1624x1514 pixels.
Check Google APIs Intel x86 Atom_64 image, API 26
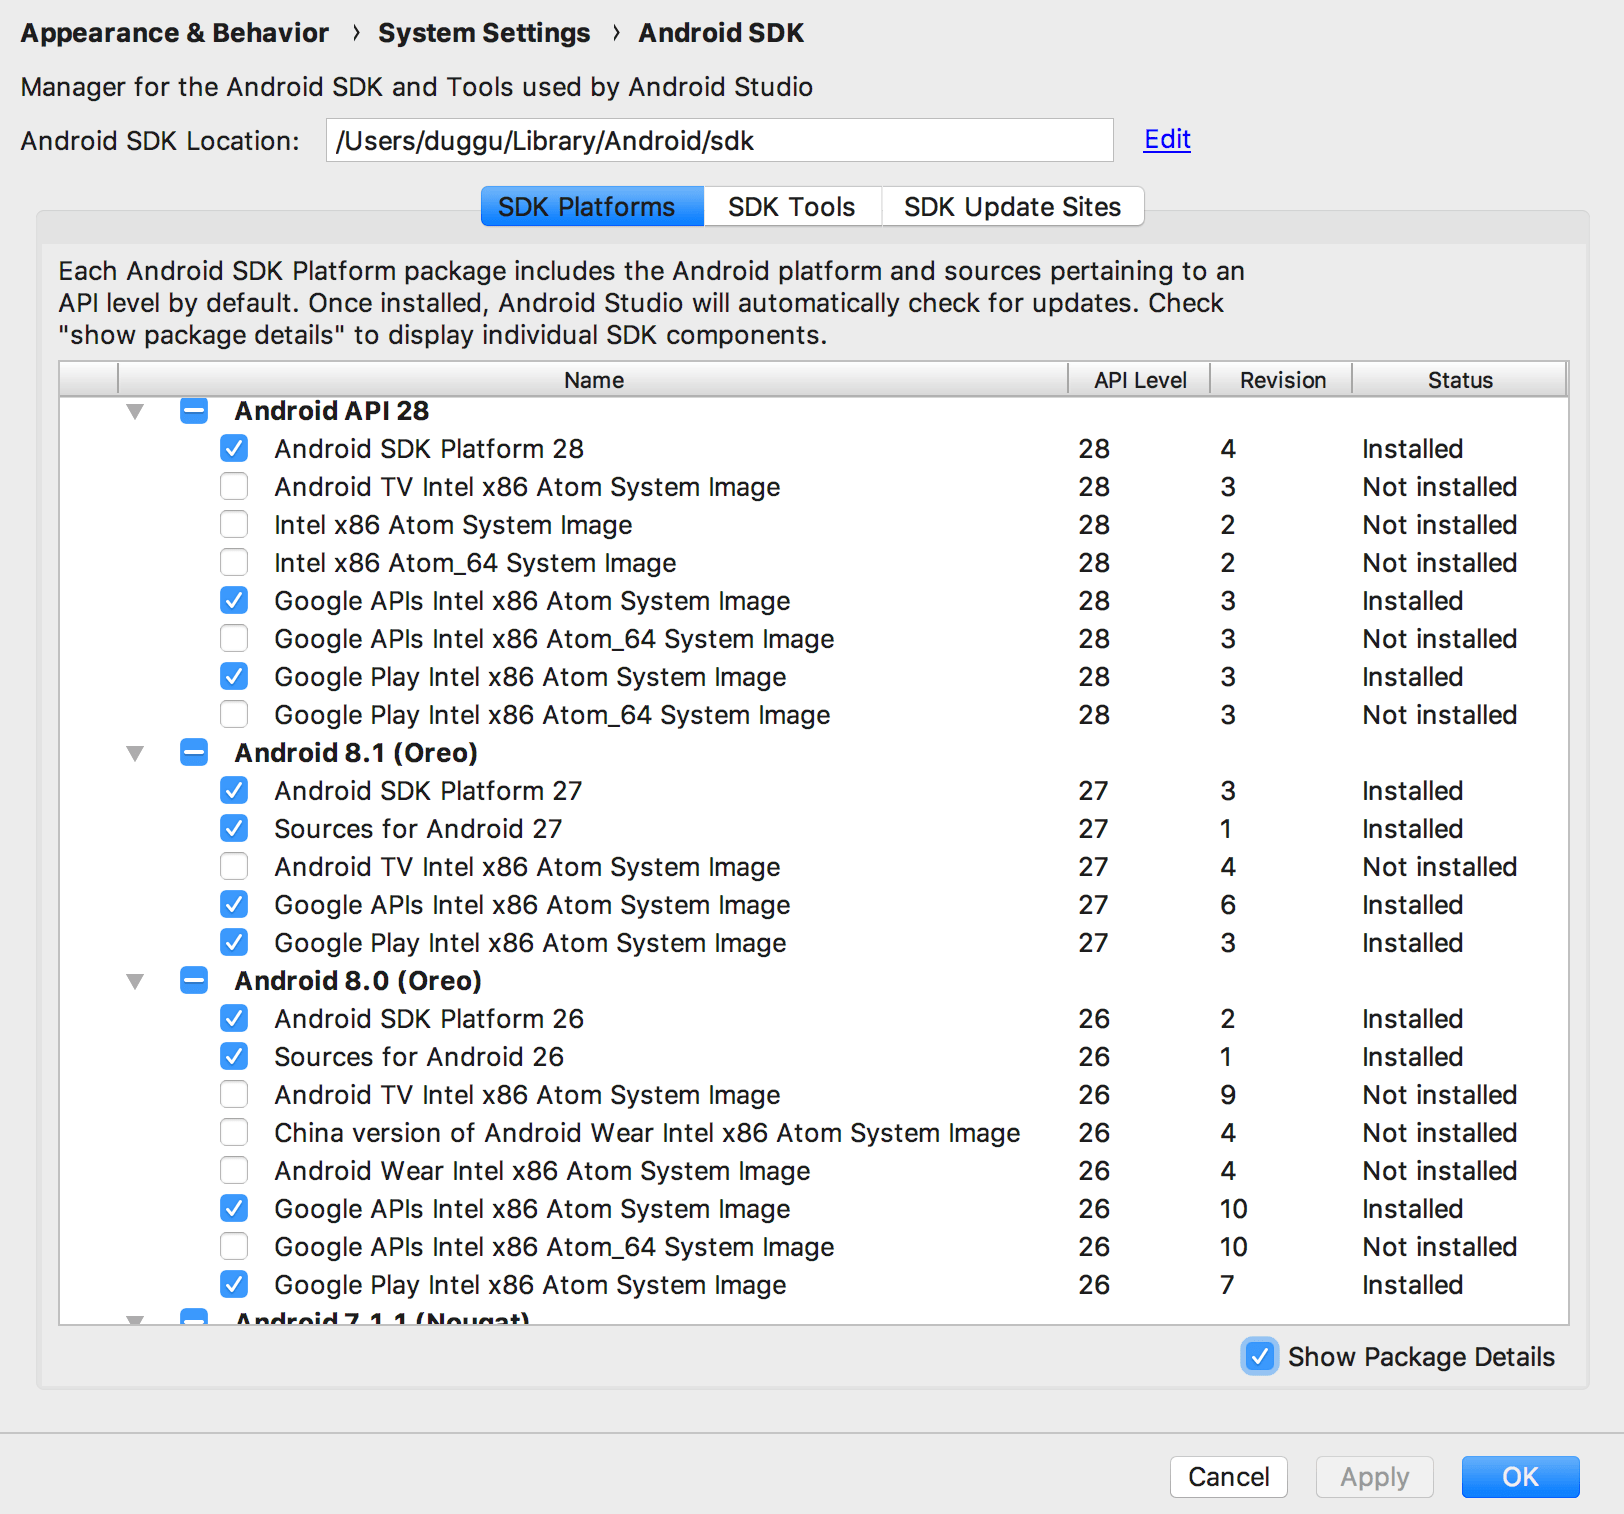pyautogui.click(x=234, y=1247)
